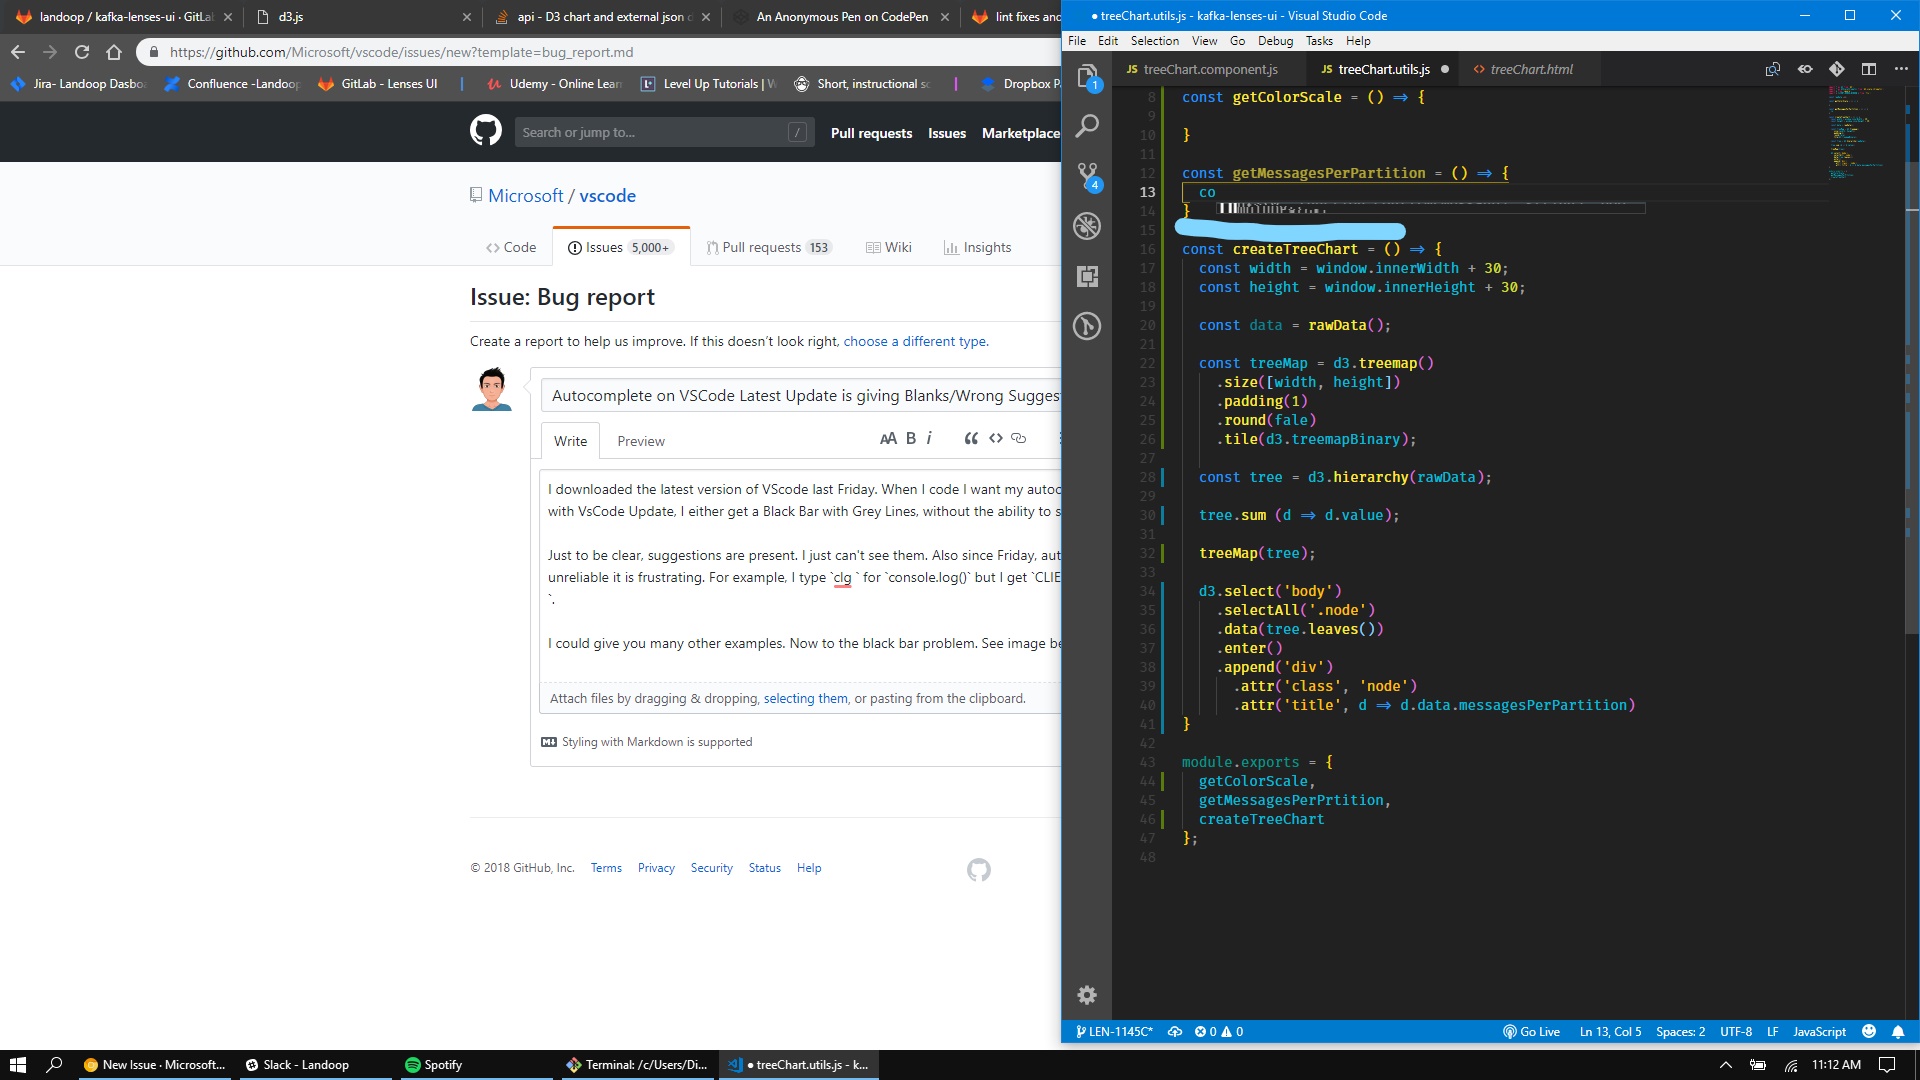Toggle bold formatting in the comment toolbar
The width and height of the screenshot is (1920, 1080).
(910, 438)
